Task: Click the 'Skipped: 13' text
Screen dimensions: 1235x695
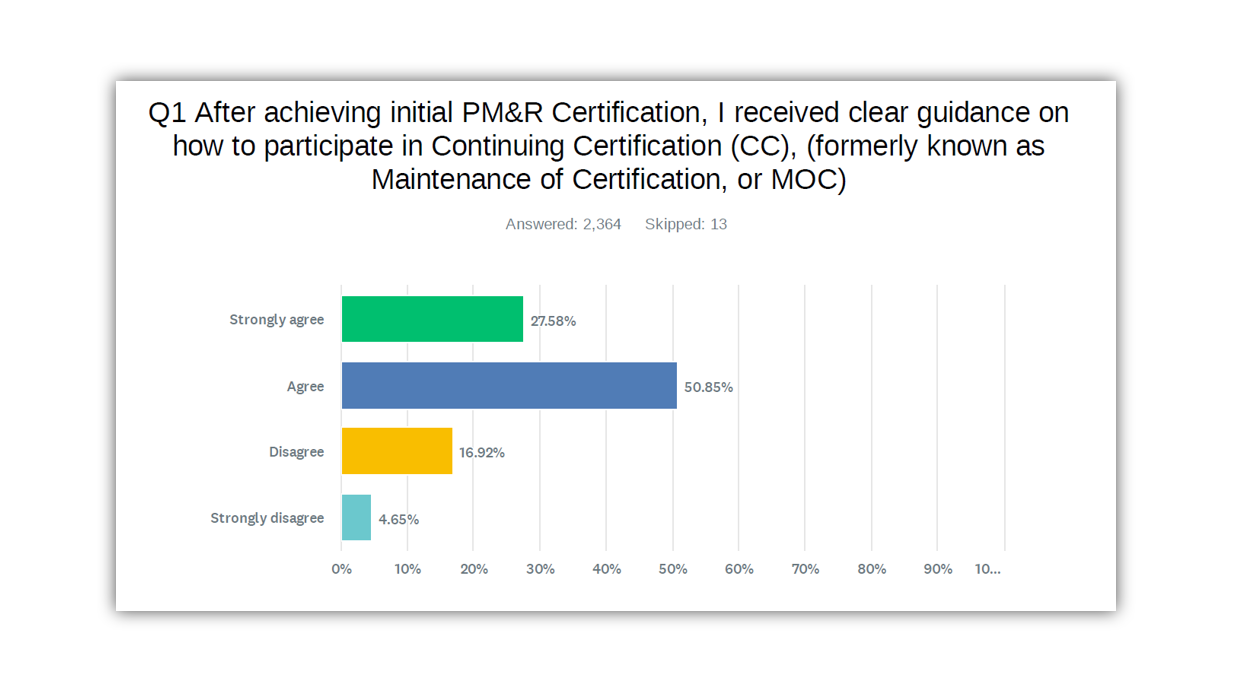Action: [686, 224]
